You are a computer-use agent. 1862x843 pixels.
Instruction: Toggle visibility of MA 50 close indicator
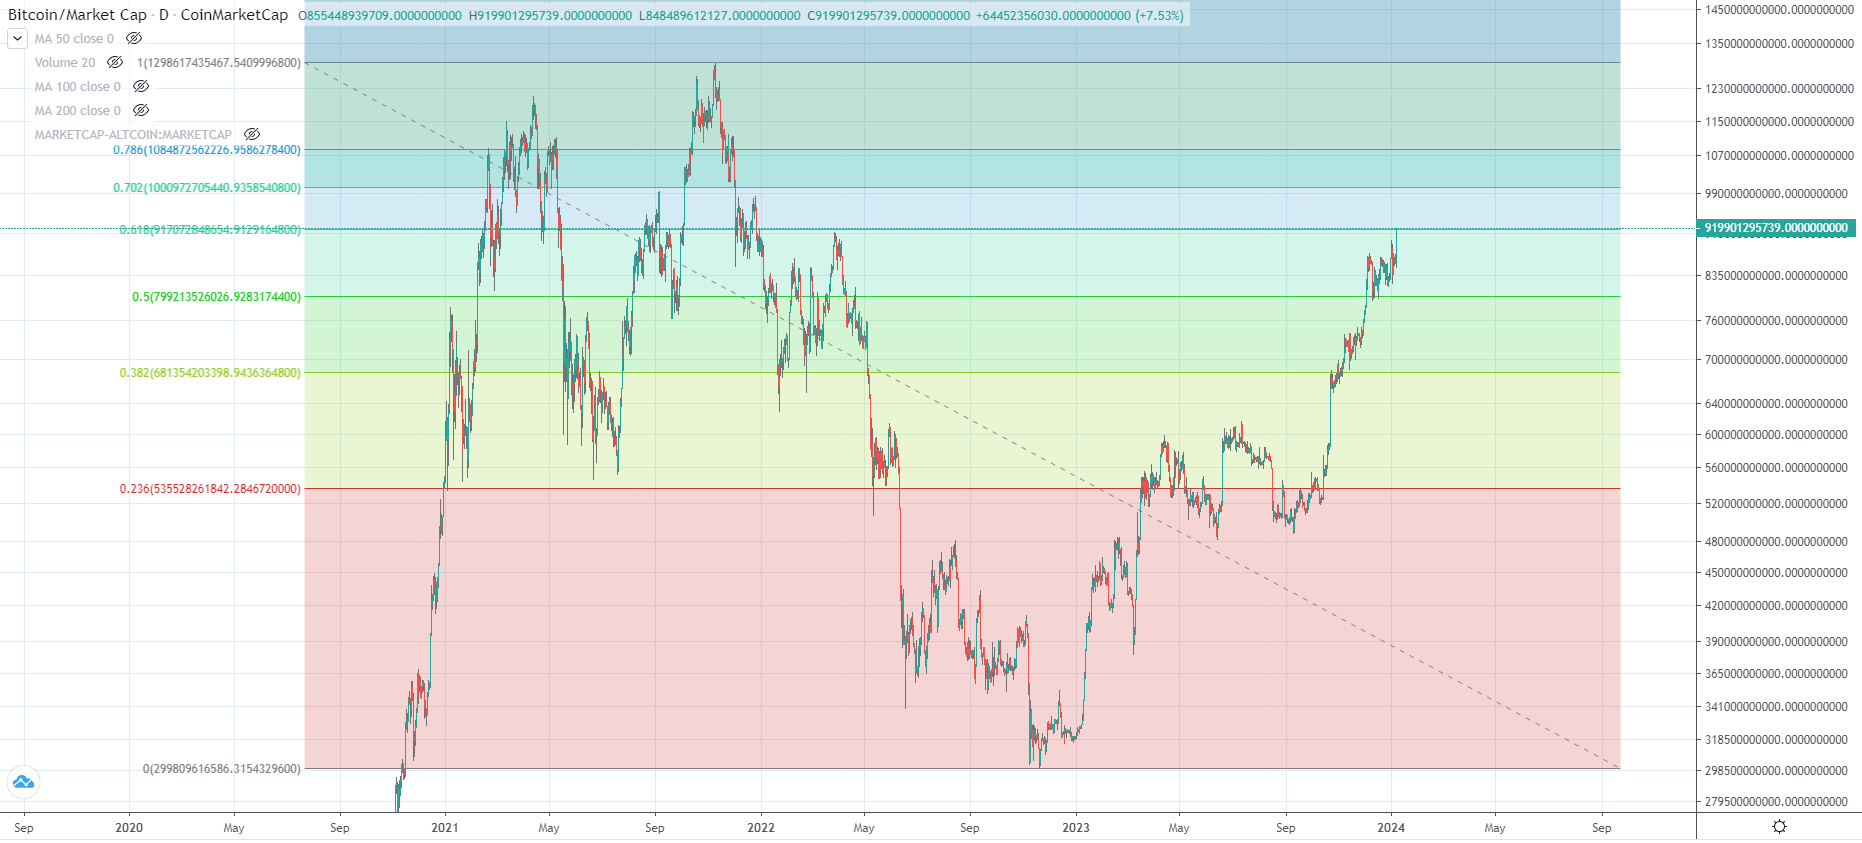(x=134, y=38)
